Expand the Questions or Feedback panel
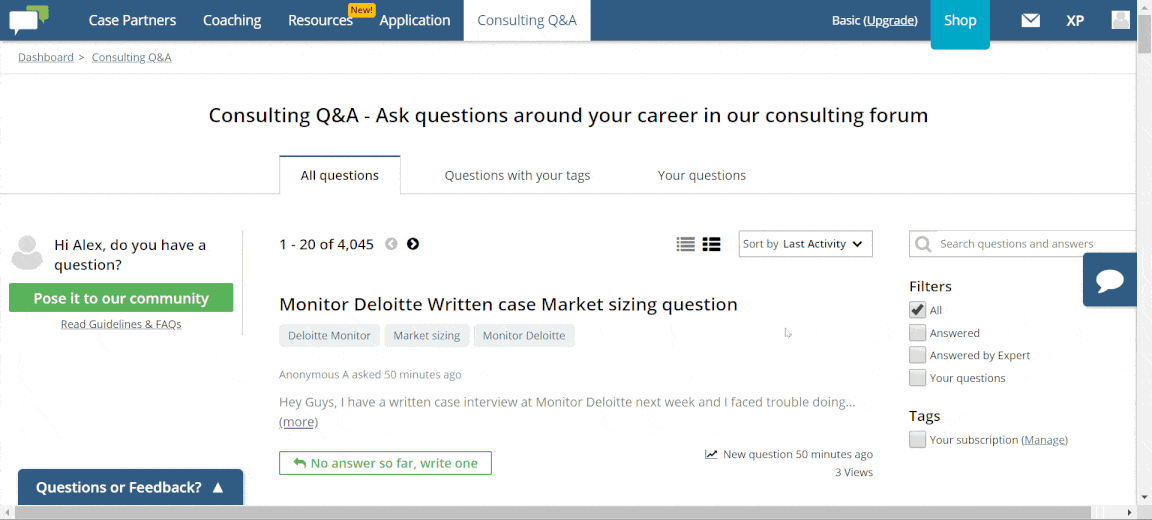 tap(130, 487)
